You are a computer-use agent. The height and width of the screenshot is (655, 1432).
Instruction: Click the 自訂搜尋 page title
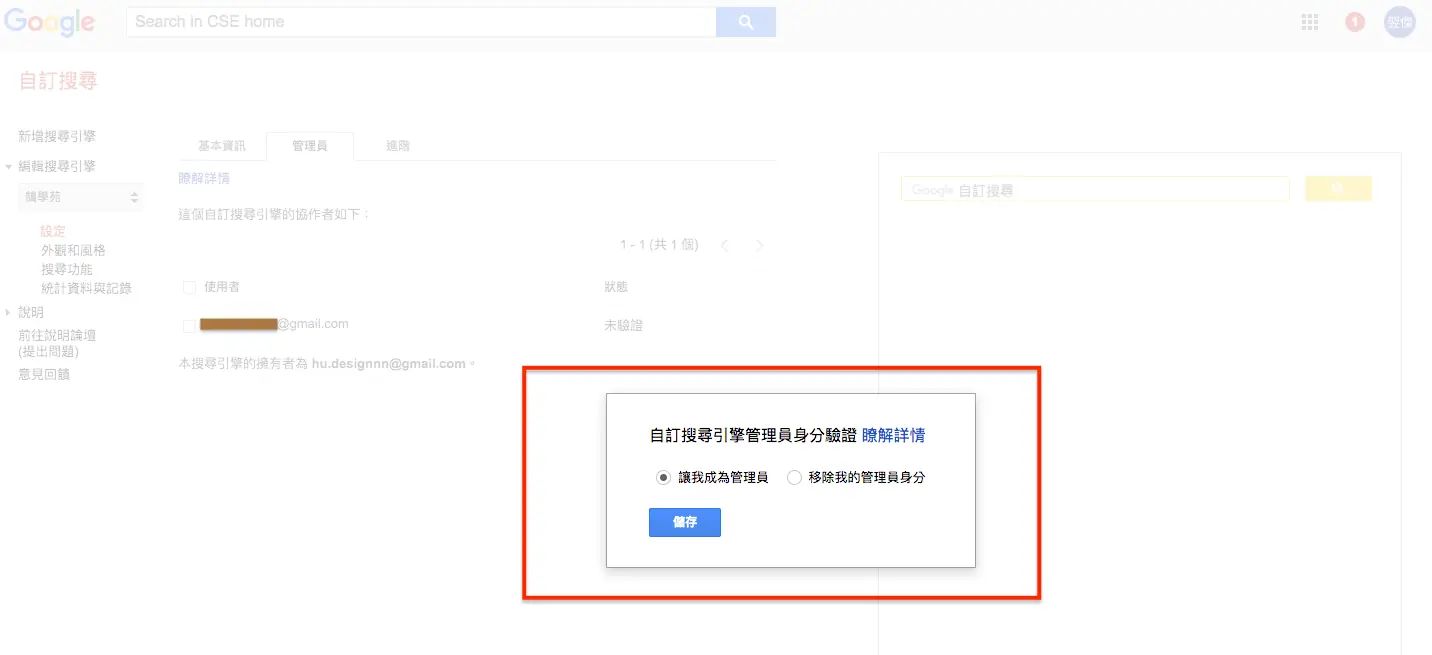pos(59,82)
